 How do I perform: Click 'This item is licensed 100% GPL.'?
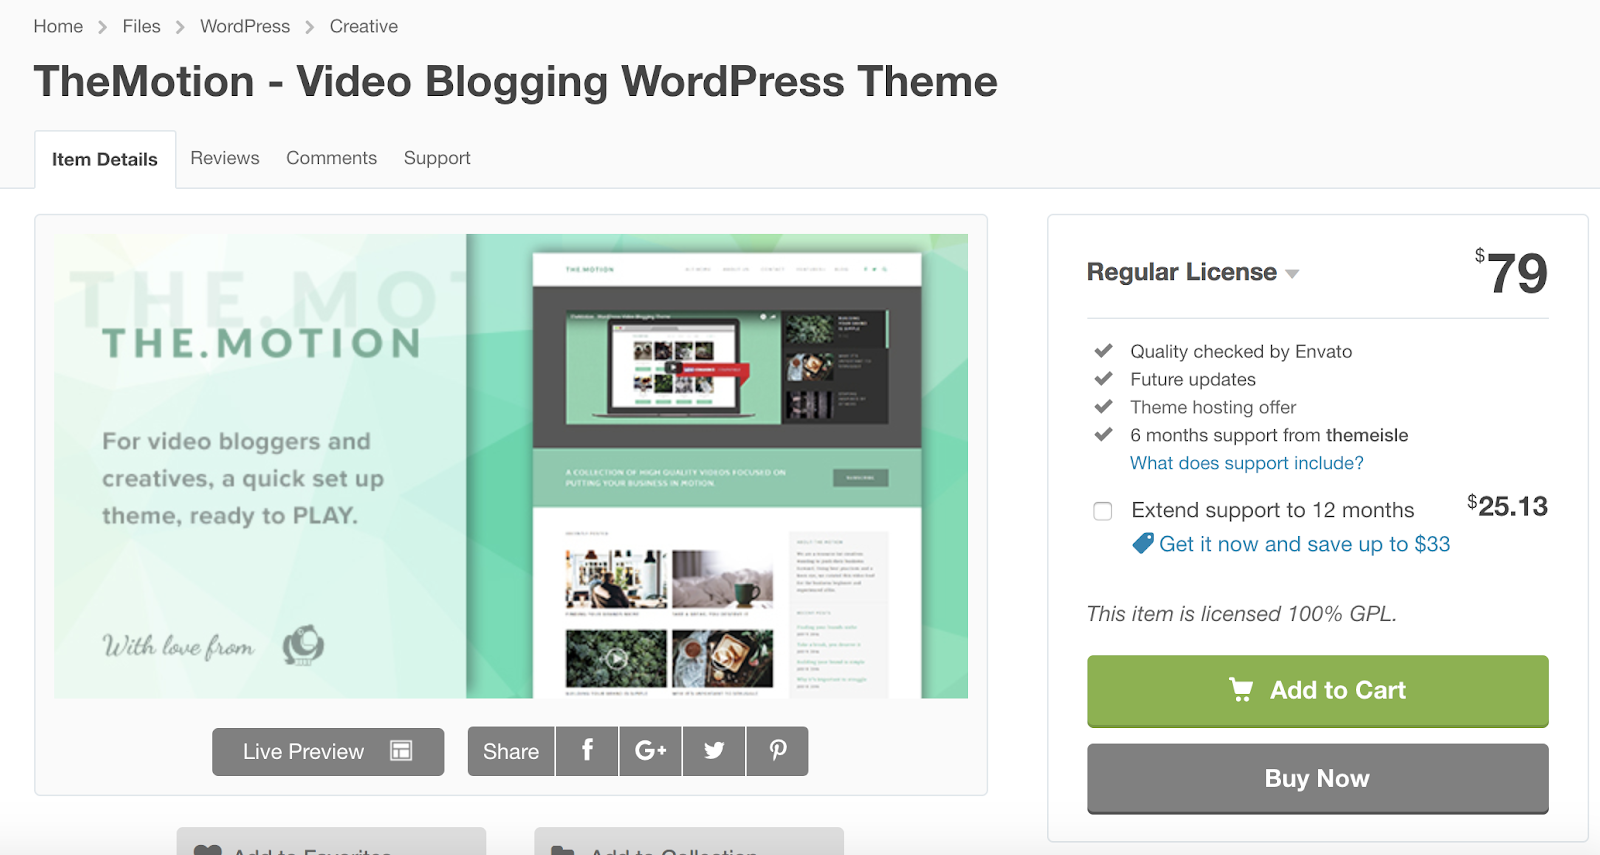pos(1242,614)
